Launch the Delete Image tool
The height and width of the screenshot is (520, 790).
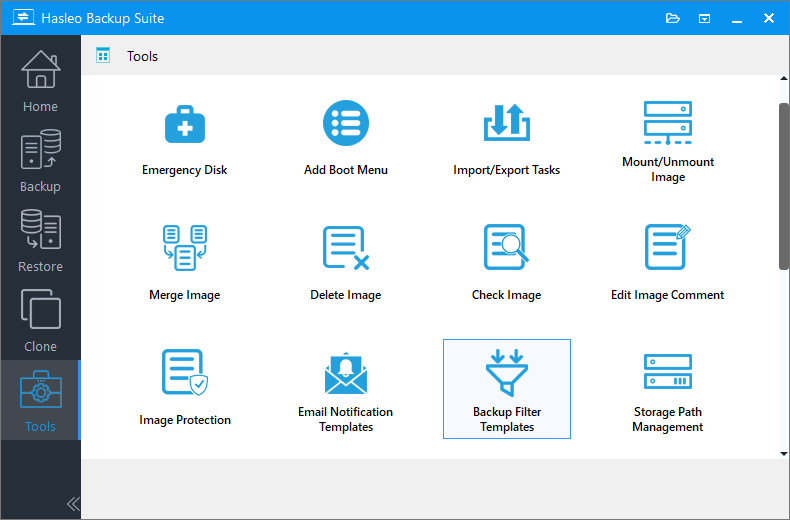[x=346, y=264]
